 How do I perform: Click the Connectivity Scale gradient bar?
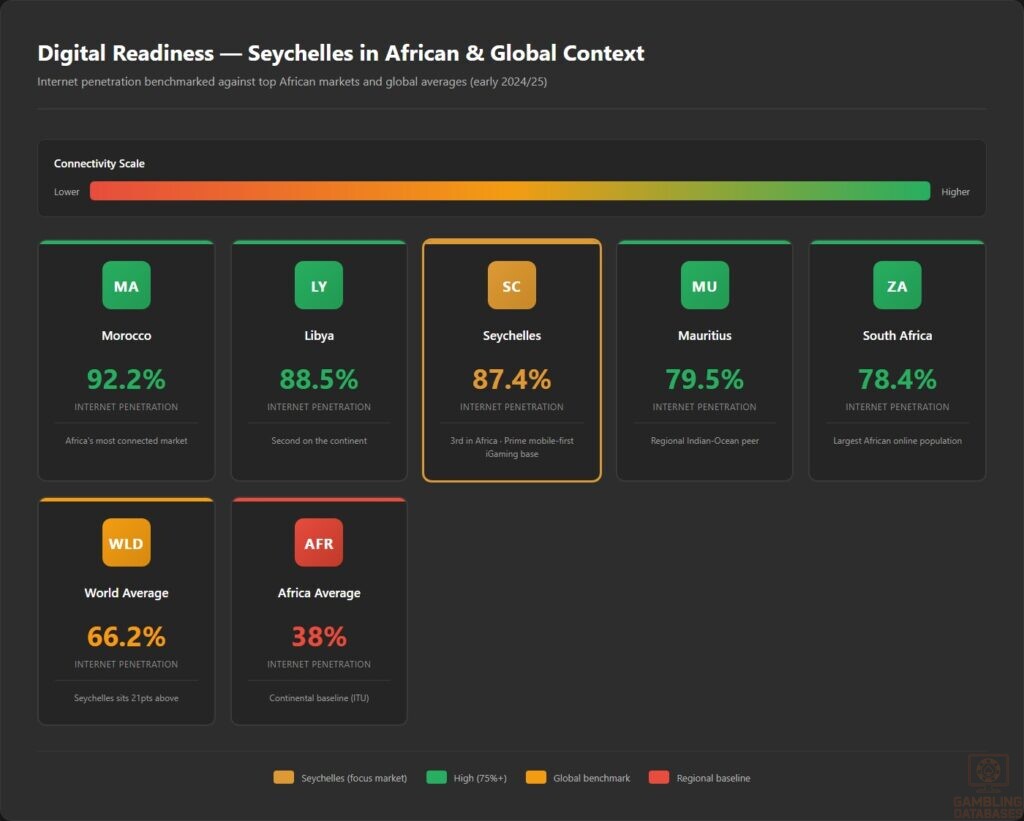(510, 191)
